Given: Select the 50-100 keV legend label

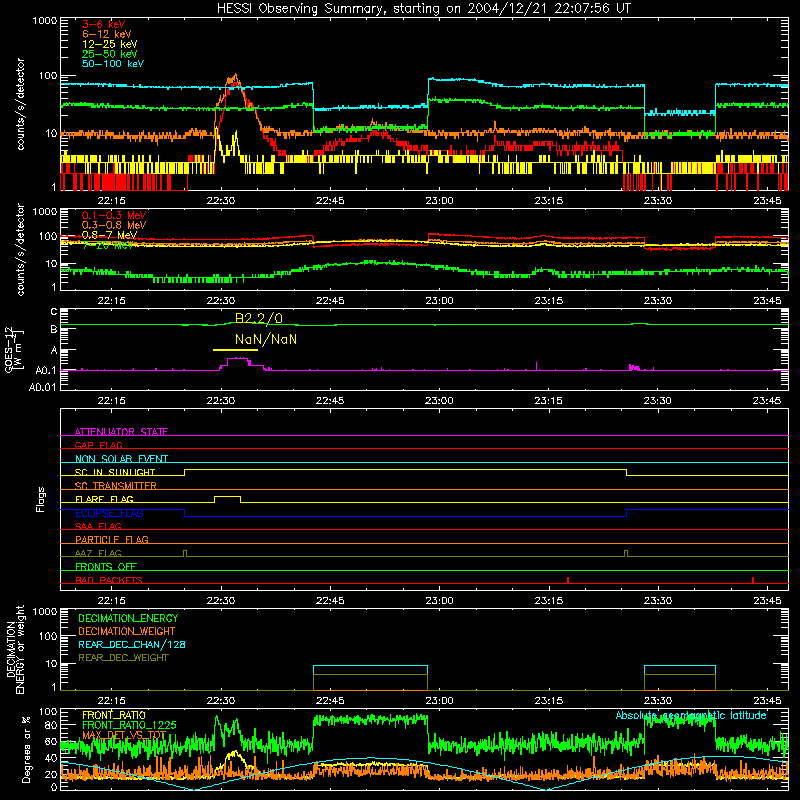Looking at the screenshot, I should coord(113,64).
